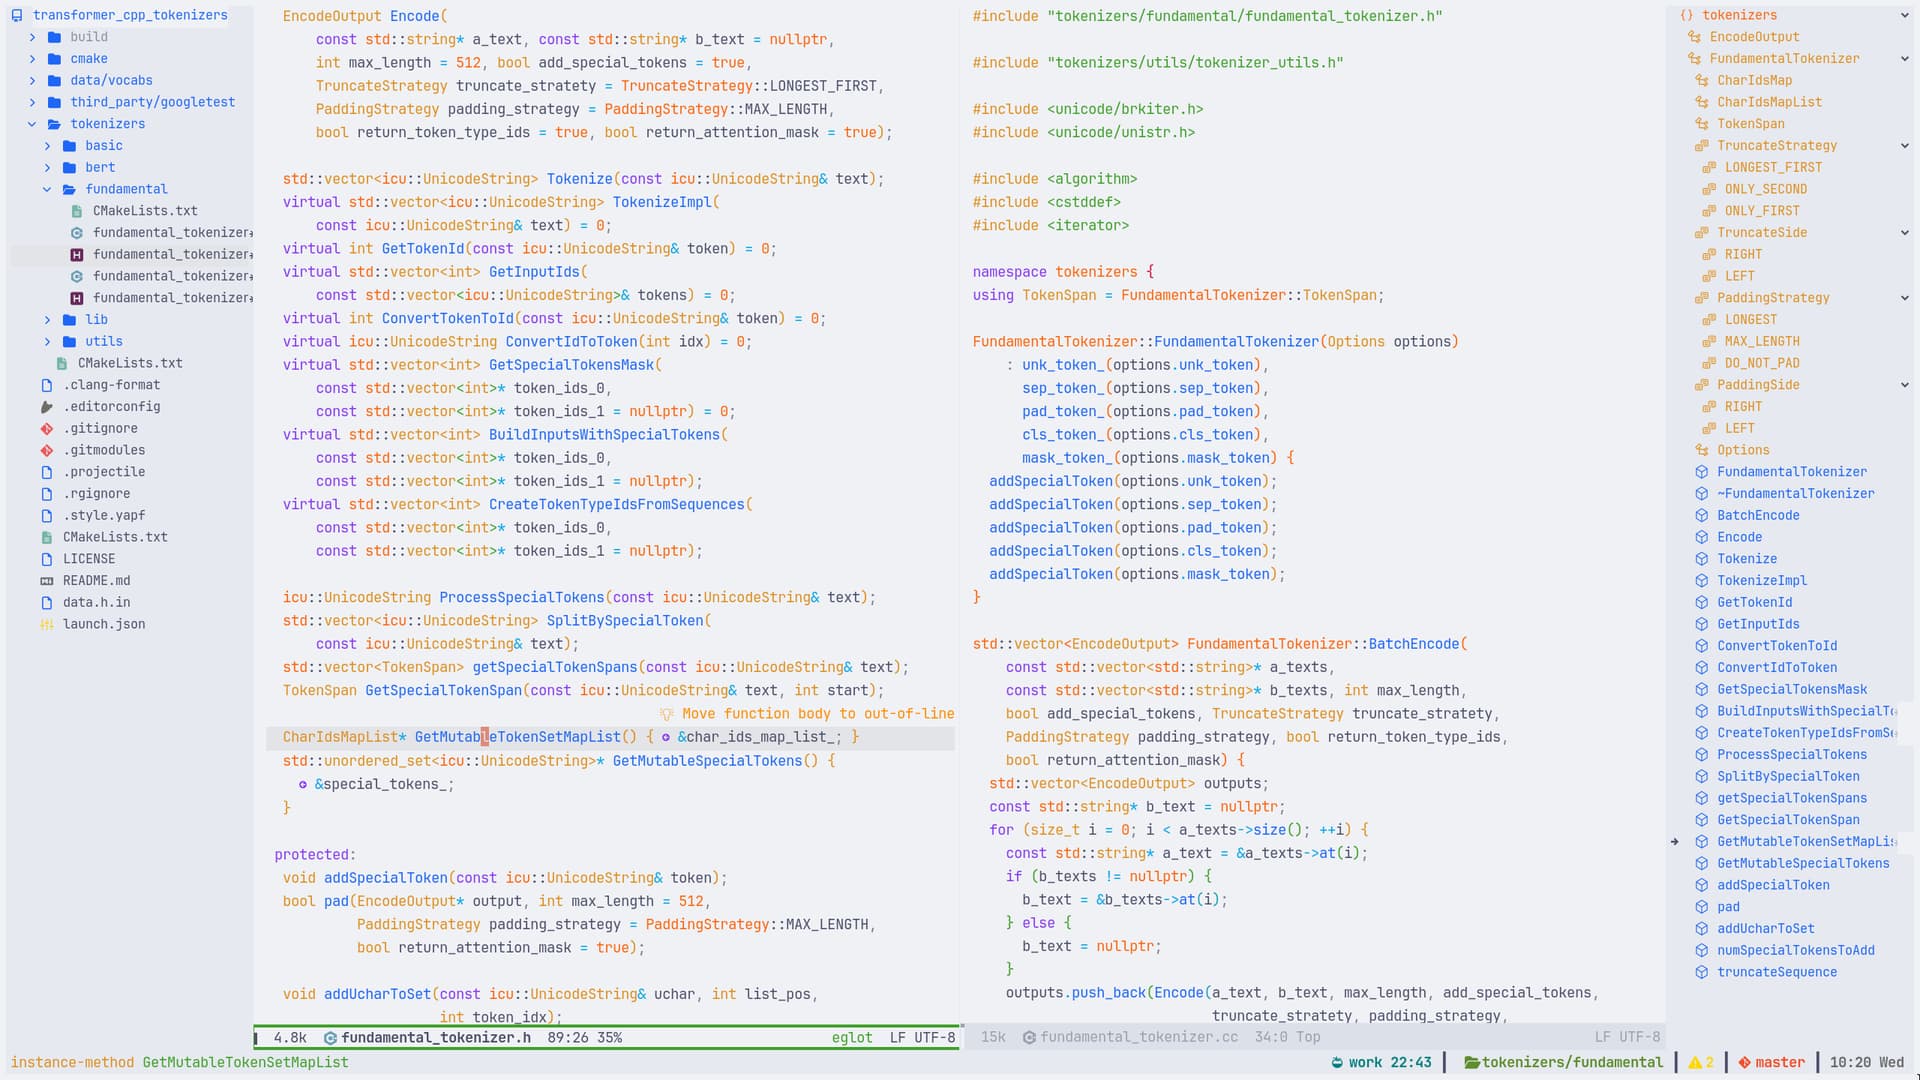Click the warning triangle in status bar

(1695, 1063)
